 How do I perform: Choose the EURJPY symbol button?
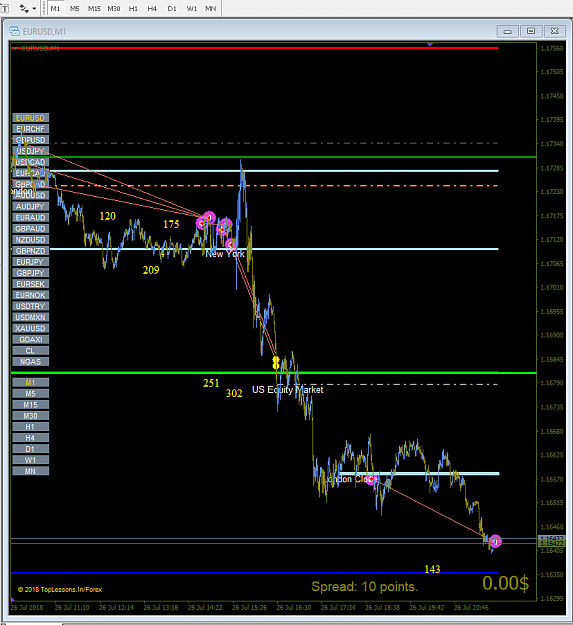coord(31,262)
